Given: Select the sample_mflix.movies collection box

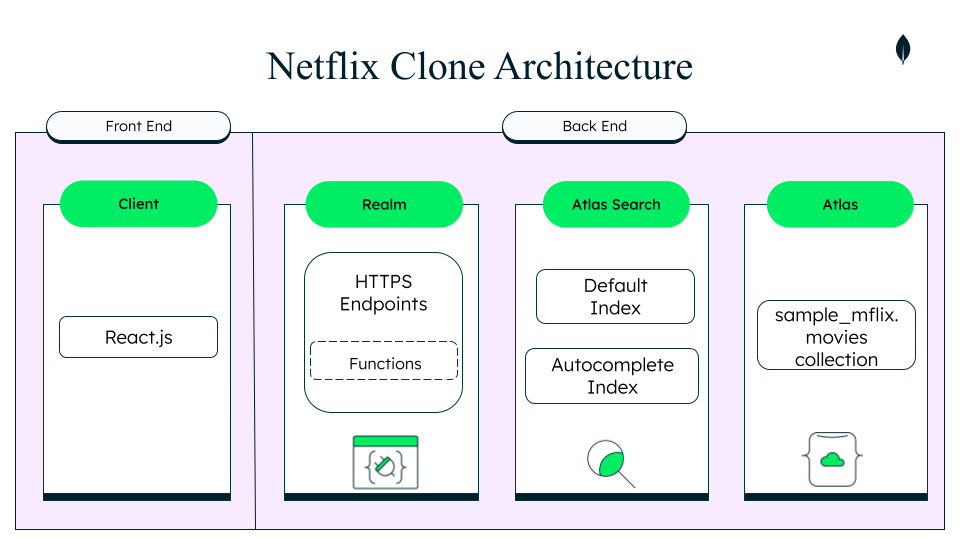Looking at the screenshot, I should [x=836, y=335].
